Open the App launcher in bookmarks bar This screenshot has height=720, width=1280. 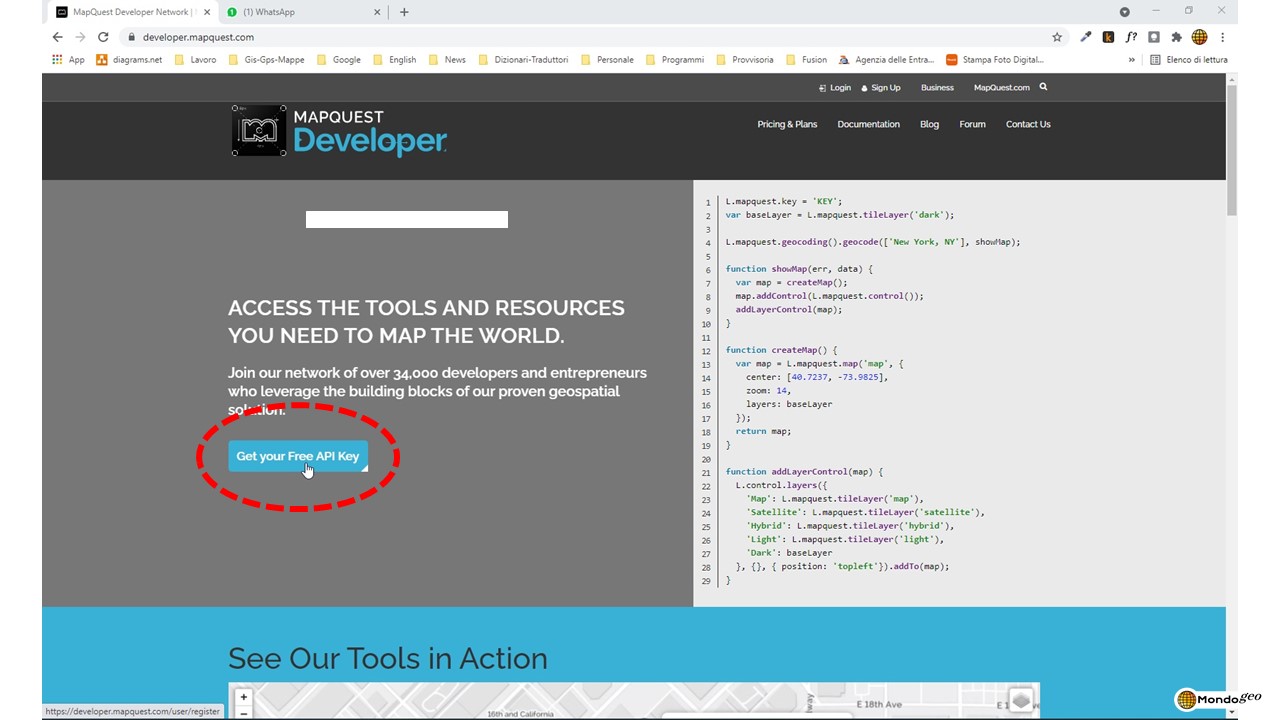point(68,60)
